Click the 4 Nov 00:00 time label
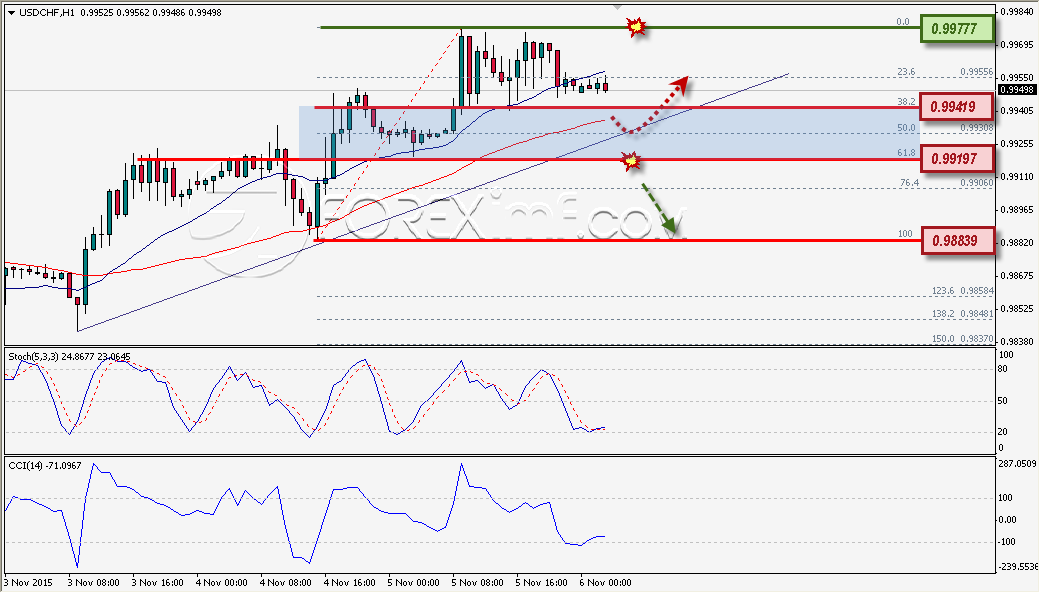 222,582
